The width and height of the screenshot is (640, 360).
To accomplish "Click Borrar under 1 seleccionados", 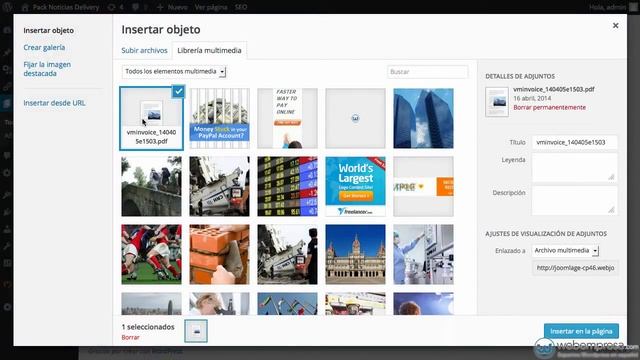I will 131,337.
